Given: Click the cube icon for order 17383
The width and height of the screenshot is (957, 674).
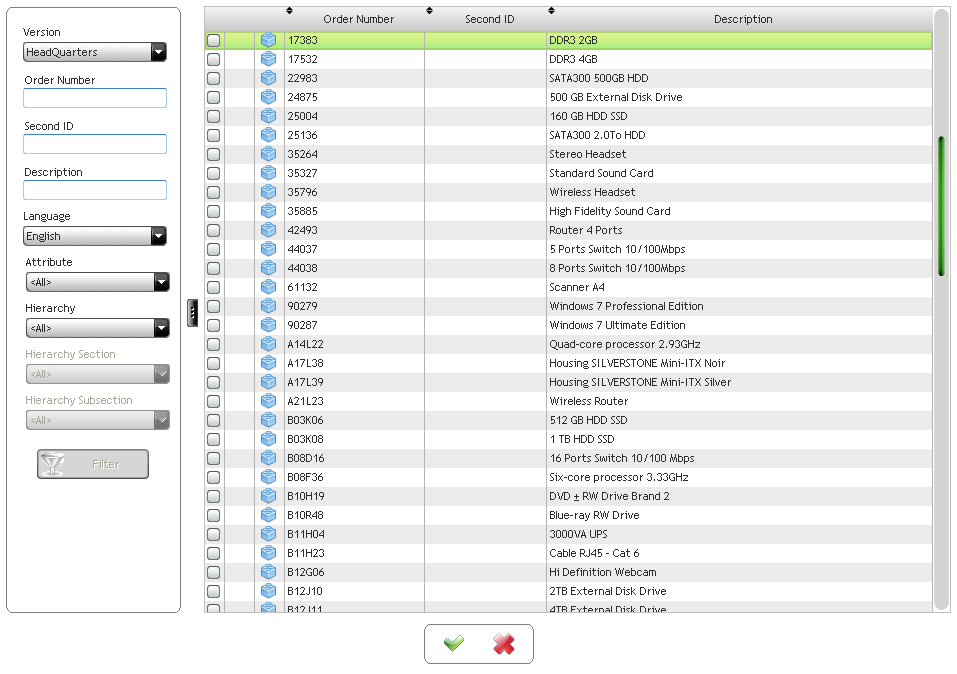Looking at the screenshot, I should pos(268,40).
